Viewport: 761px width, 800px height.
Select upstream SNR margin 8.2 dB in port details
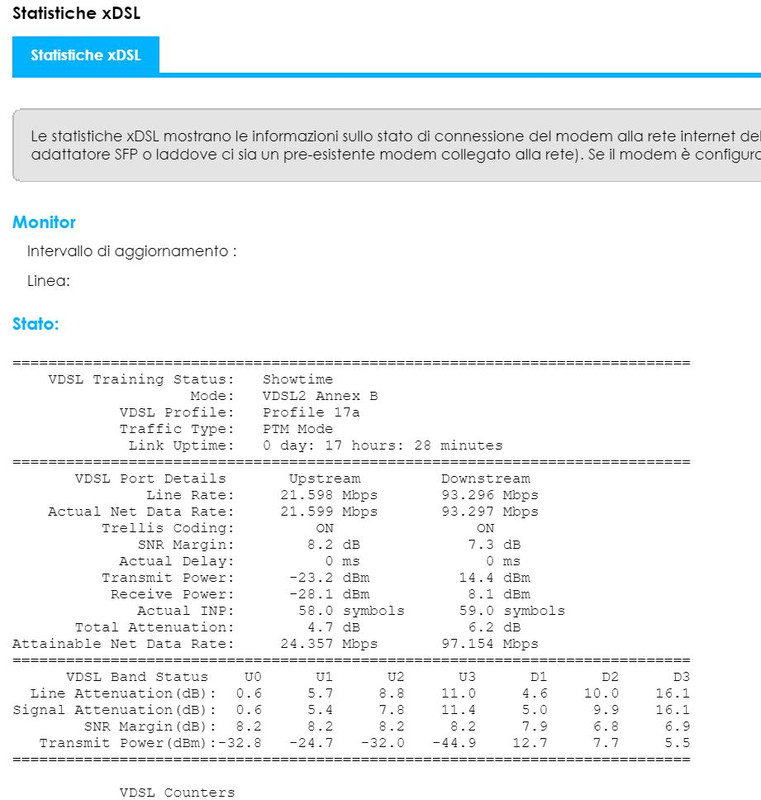point(334,544)
